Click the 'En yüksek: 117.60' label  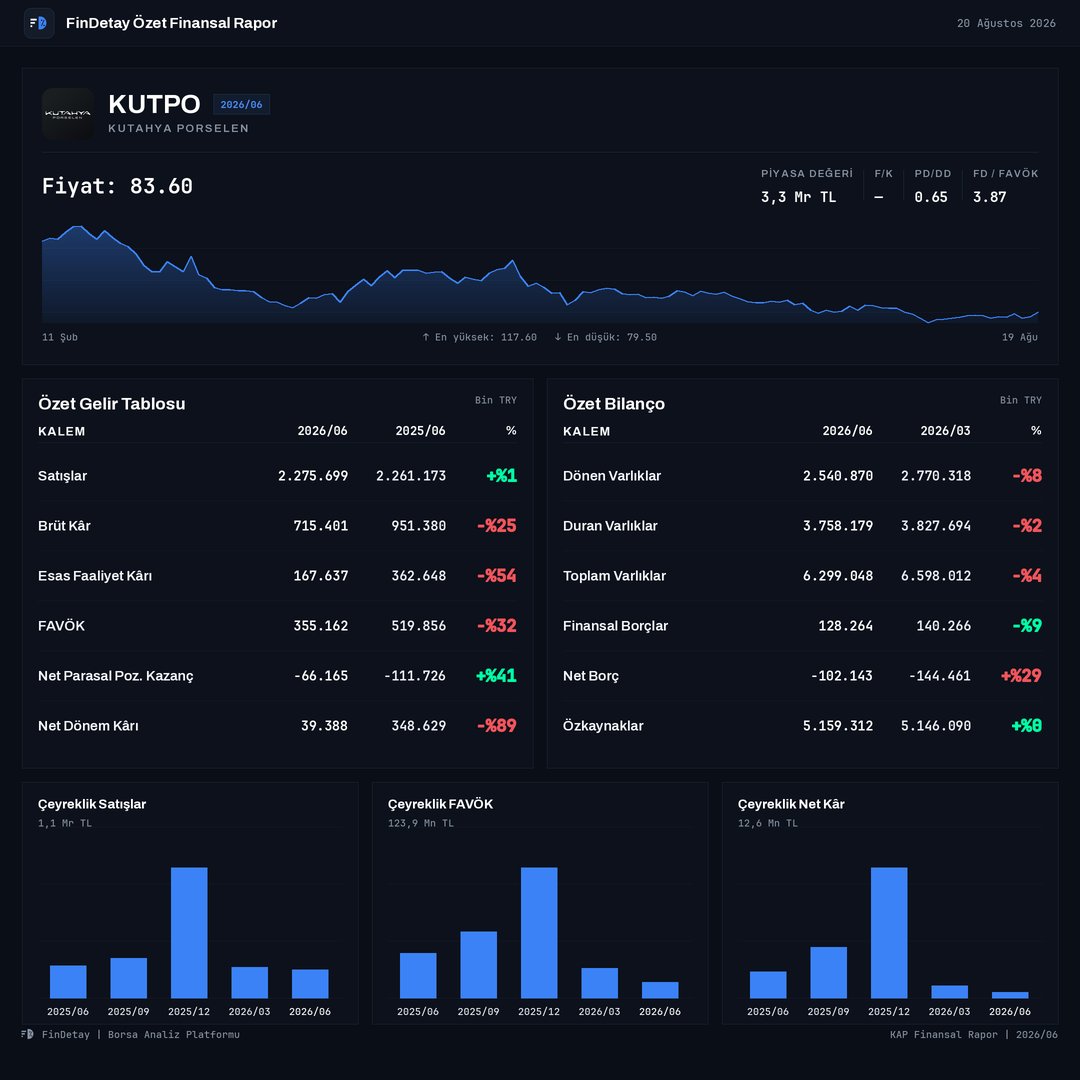479,337
